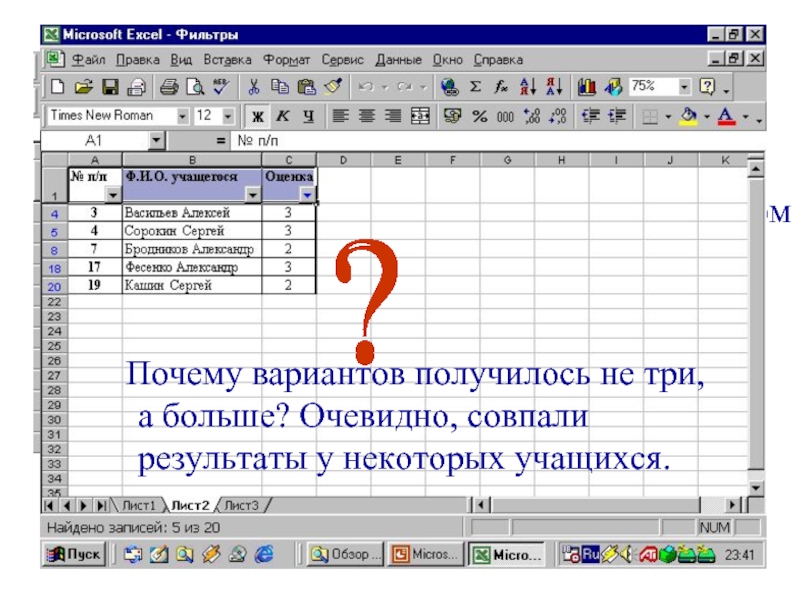
Task: Paste with the clipboard icon
Action: (306, 87)
